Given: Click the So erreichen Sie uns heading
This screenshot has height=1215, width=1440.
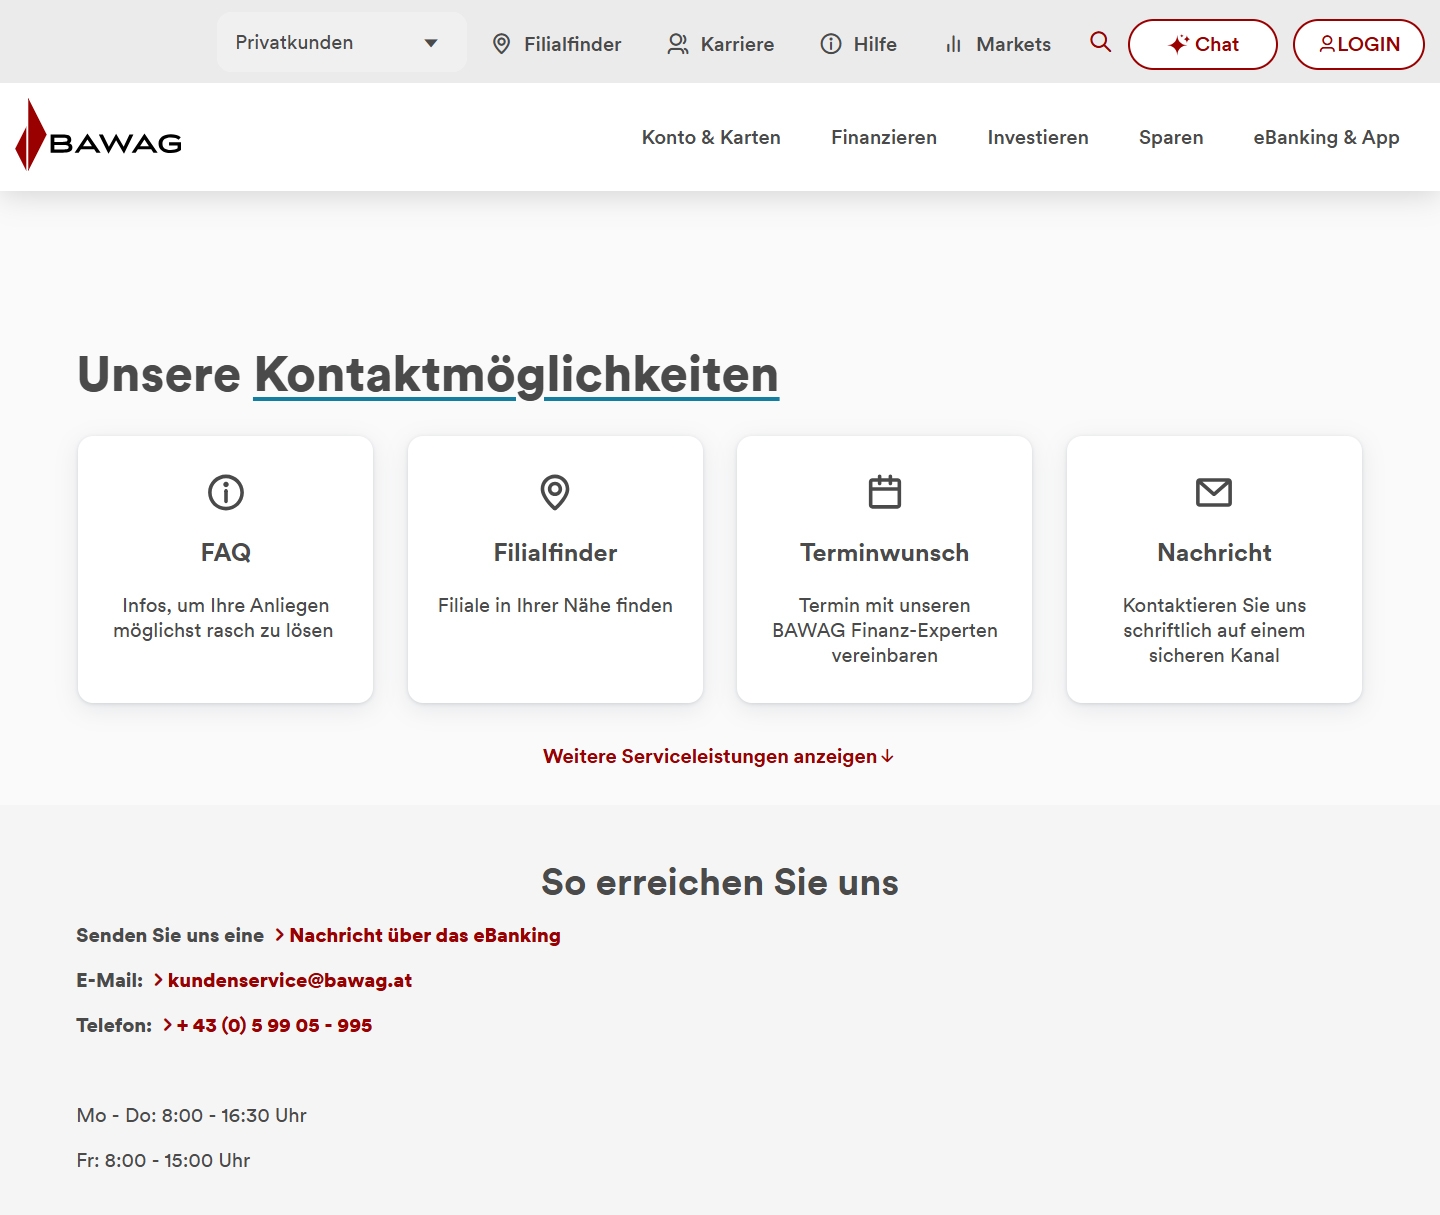Looking at the screenshot, I should [720, 882].
